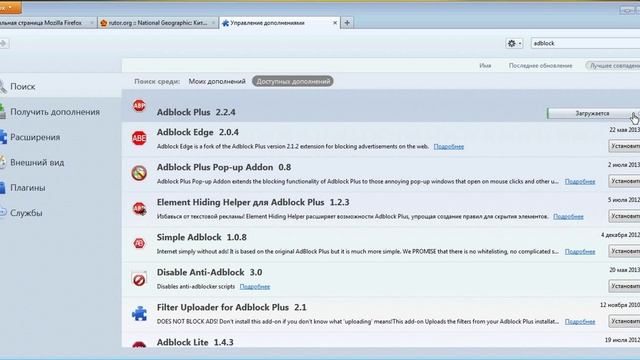Sort by Последнее обновление
This screenshot has height=360, width=640.
tap(540, 66)
